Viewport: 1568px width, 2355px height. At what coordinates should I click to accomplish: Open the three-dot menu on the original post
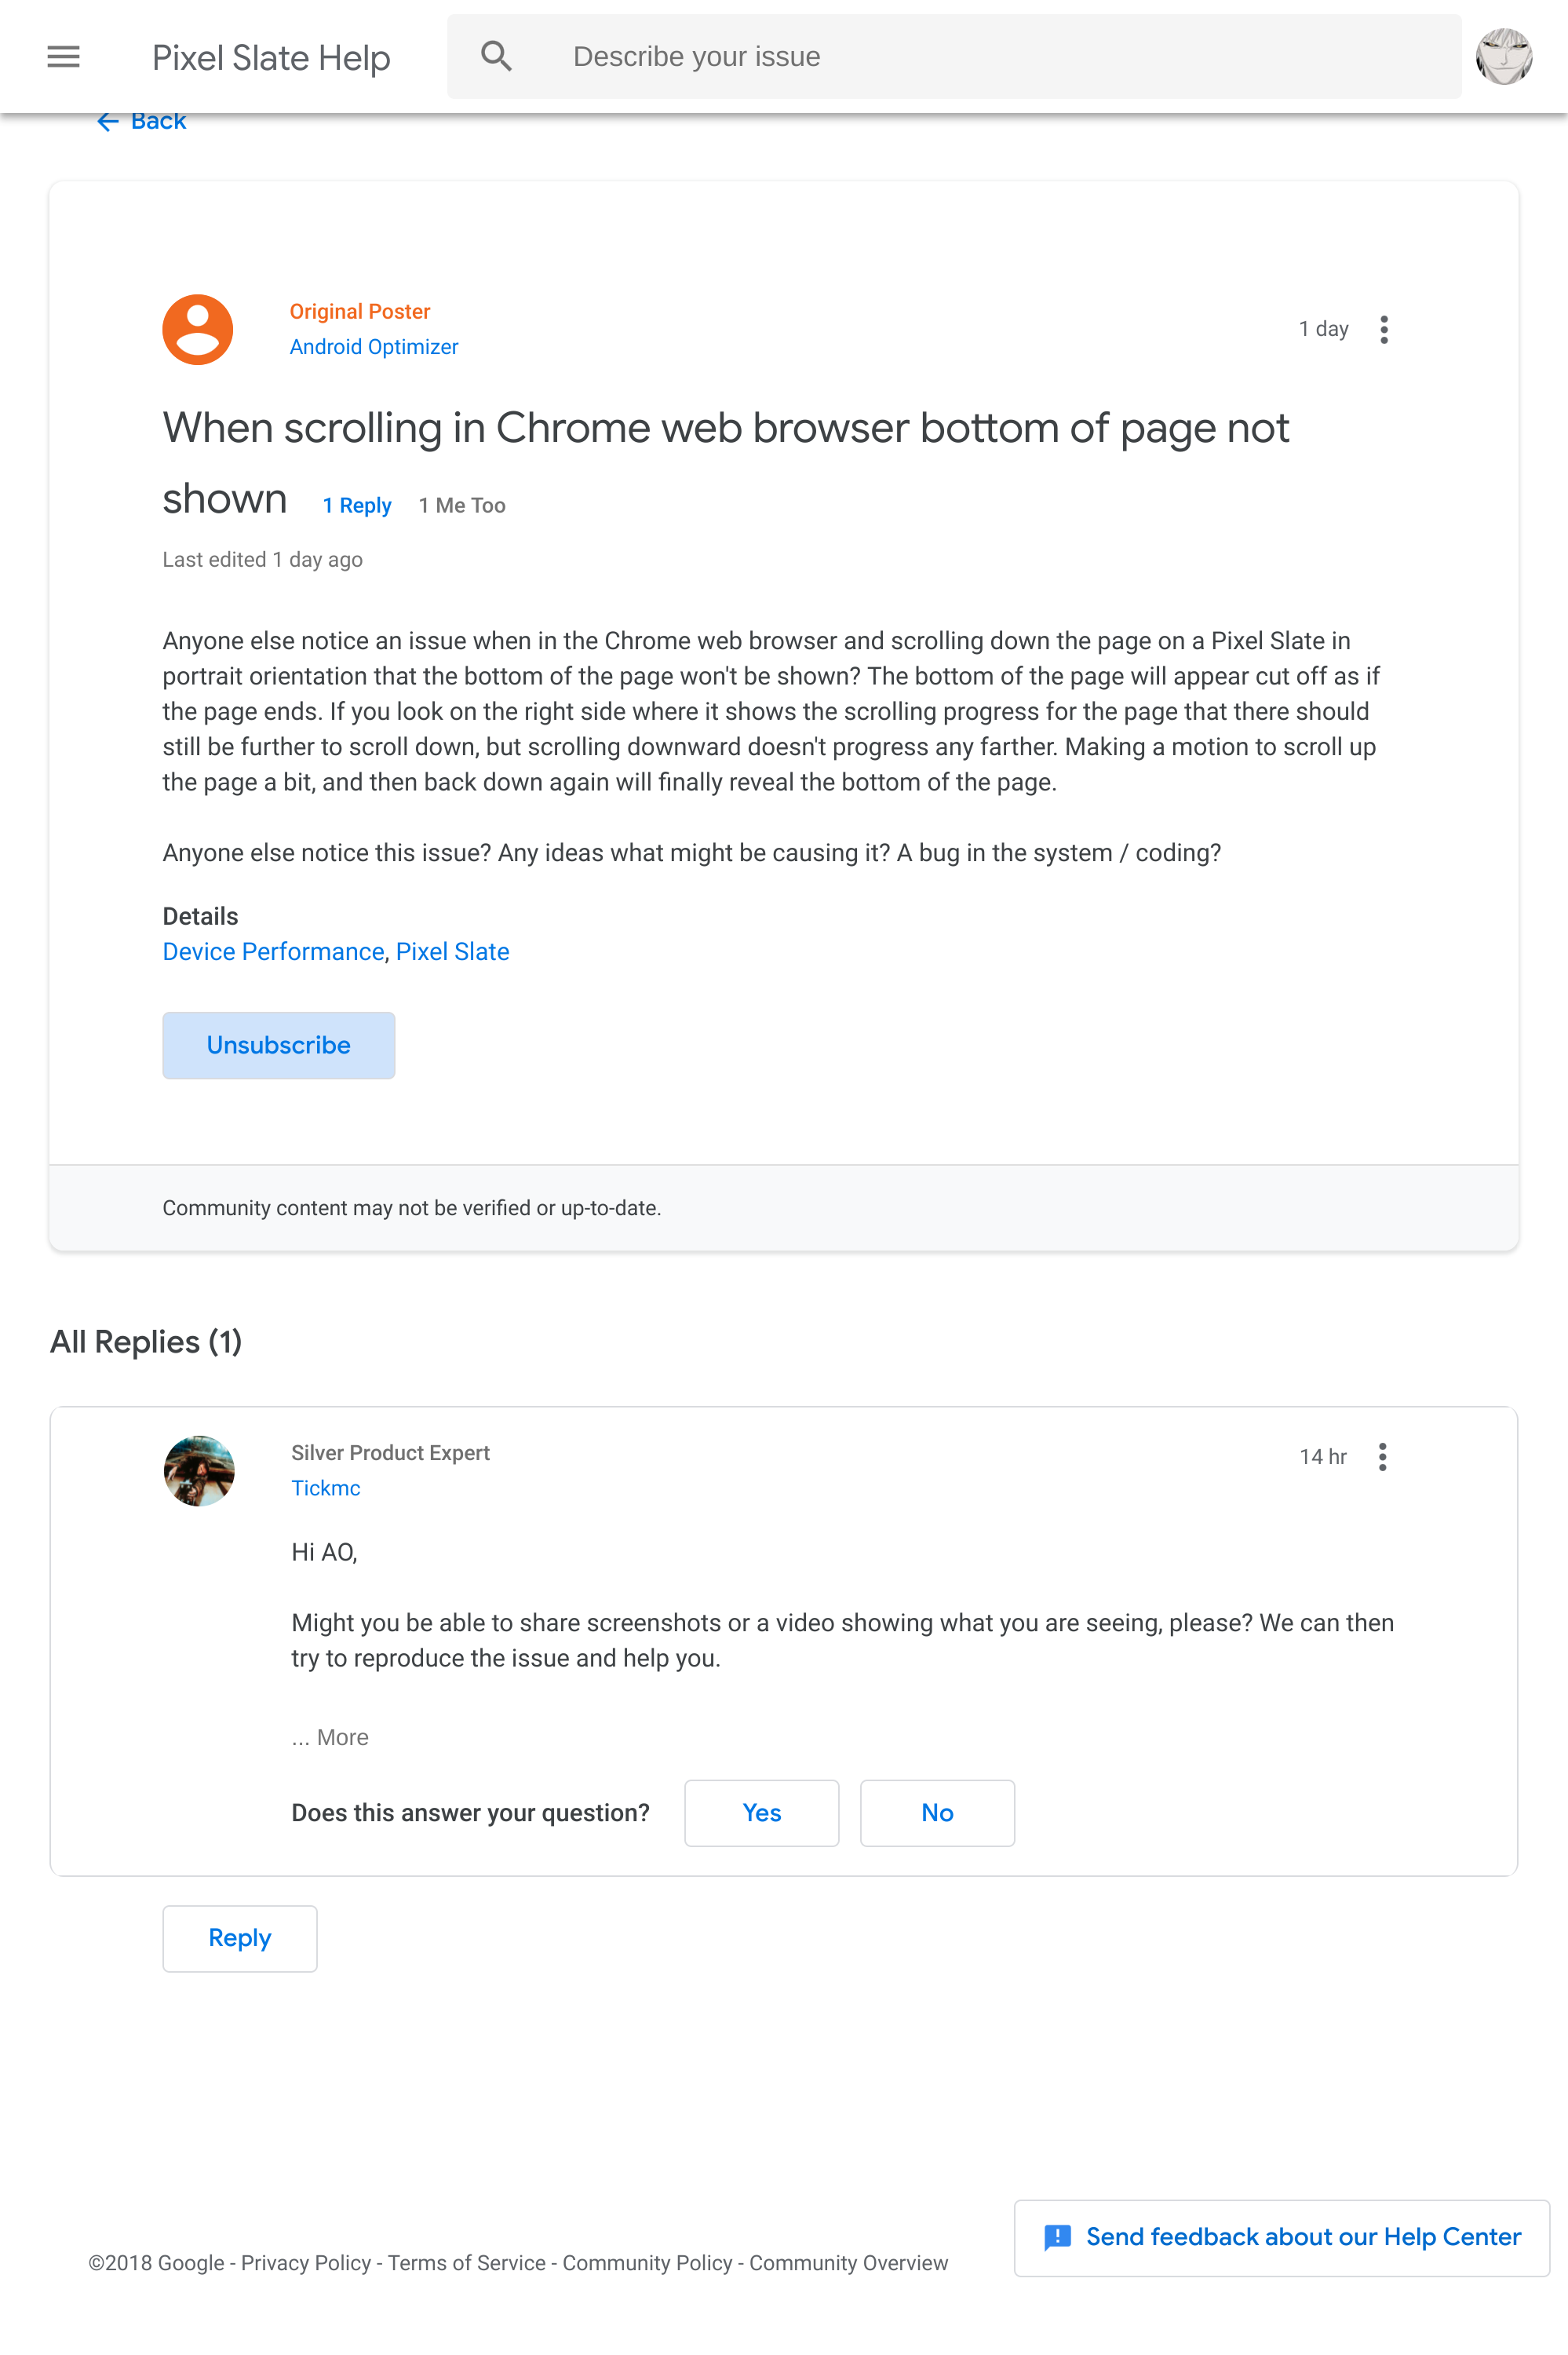[1384, 328]
